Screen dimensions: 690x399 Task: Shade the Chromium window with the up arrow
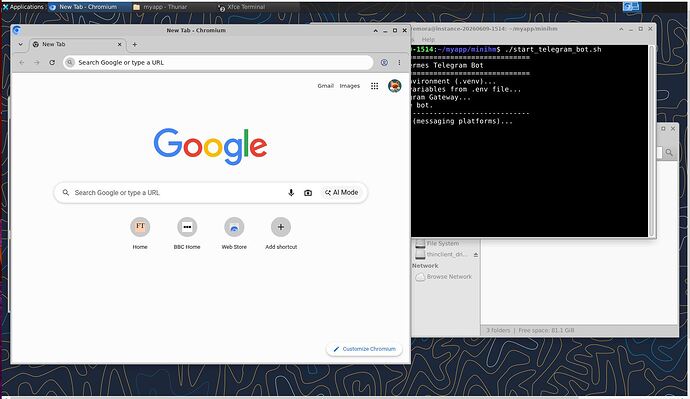[x=375, y=30]
